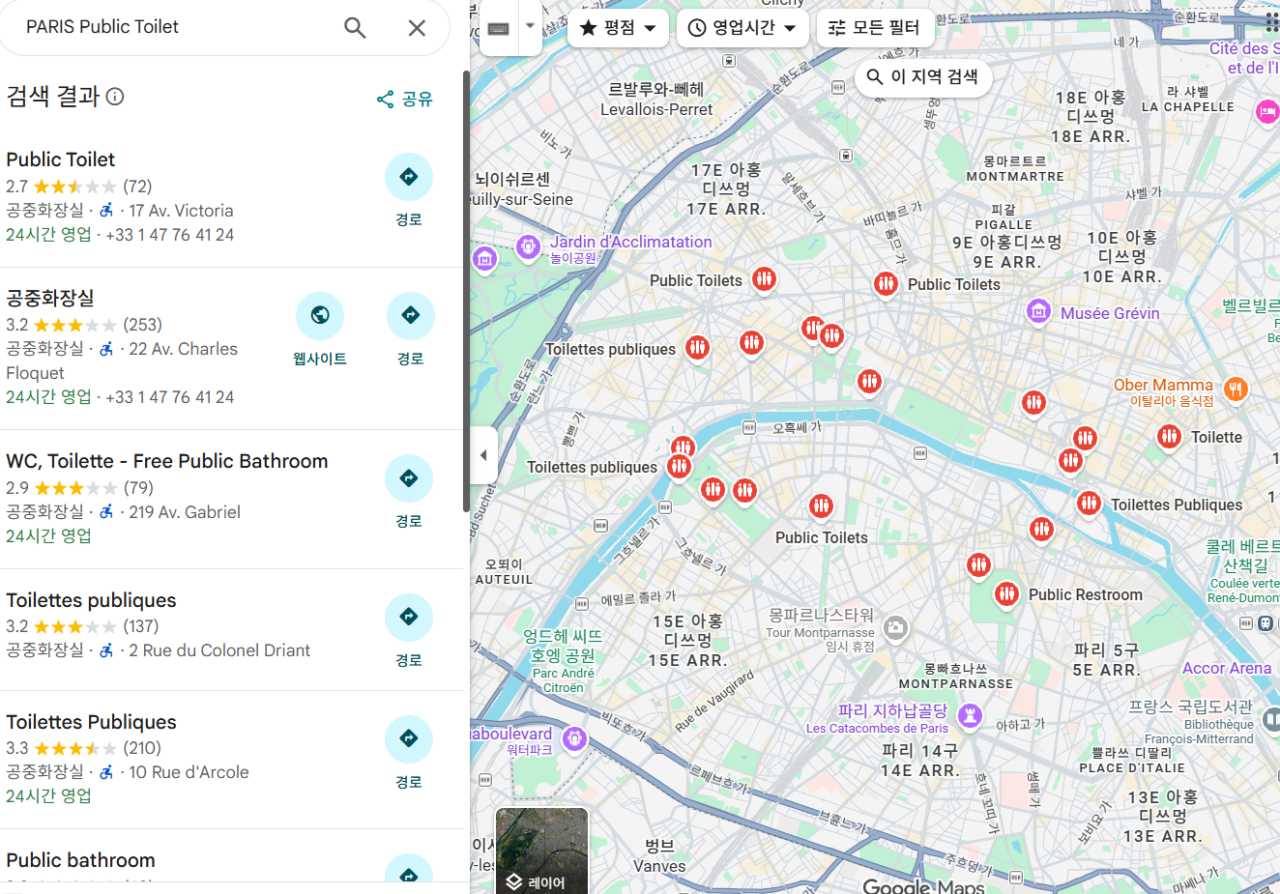Click wheelchair icon in 10 Rue d'Arcole result
1280x894 pixels.
(x=106, y=772)
